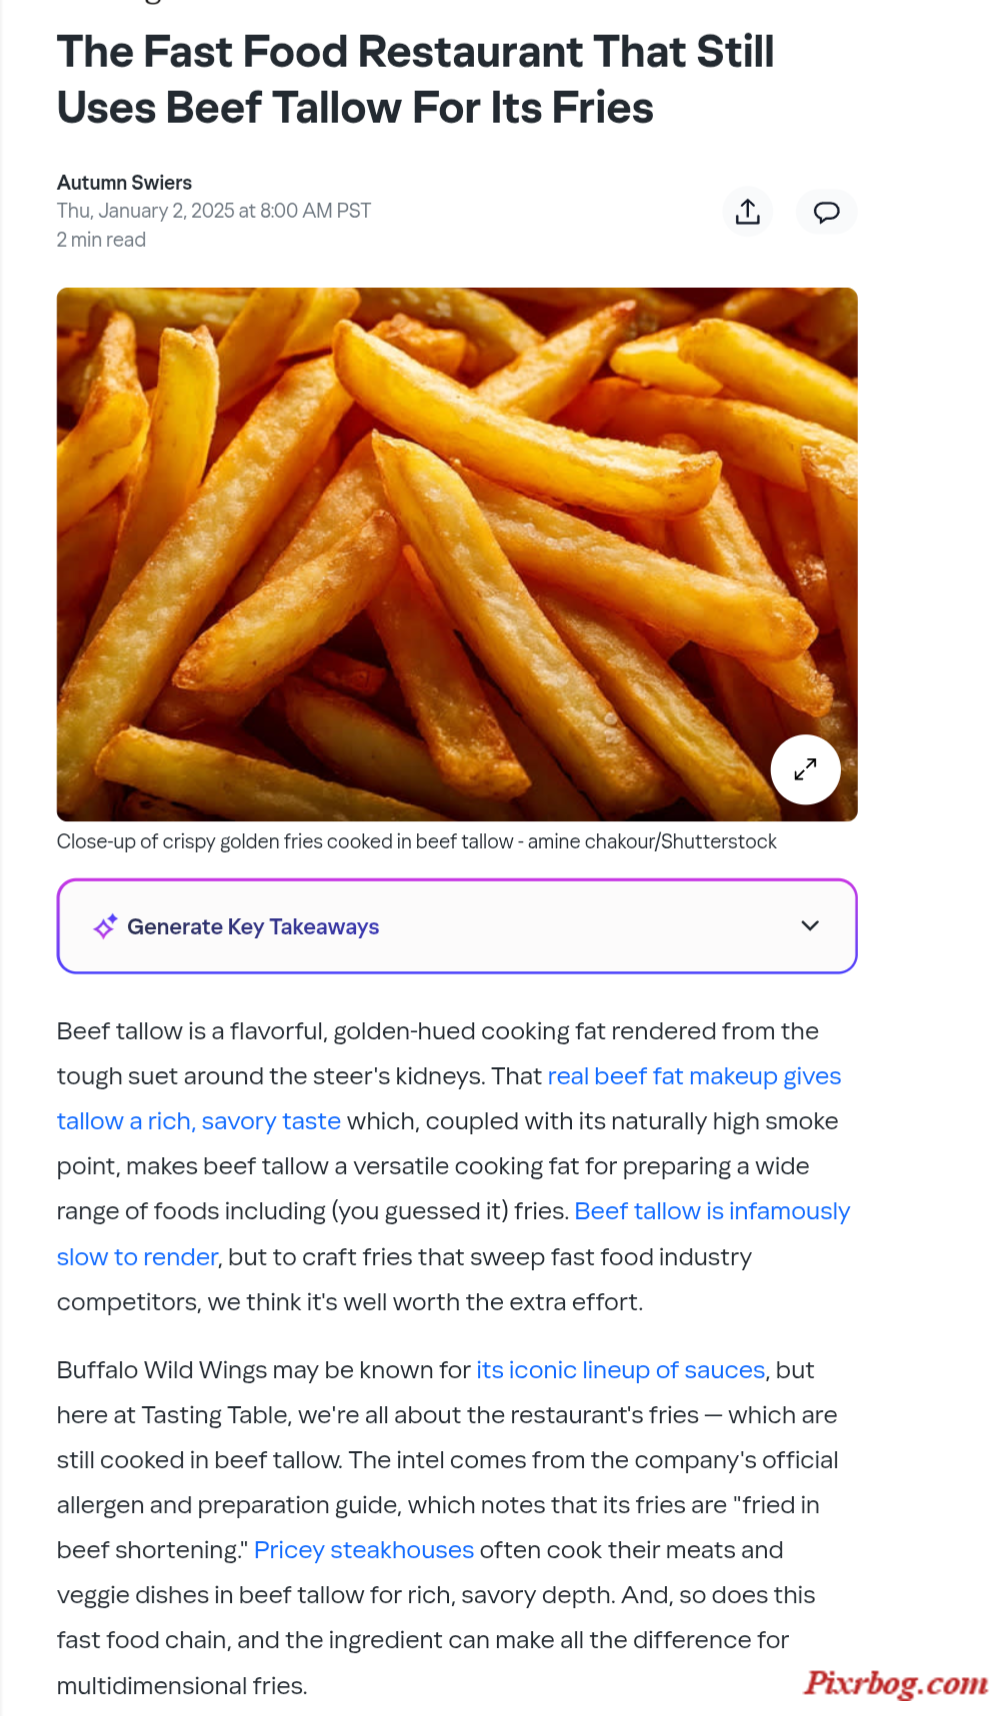
Task: Click the '2 min read' label
Action: (x=101, y=240)
